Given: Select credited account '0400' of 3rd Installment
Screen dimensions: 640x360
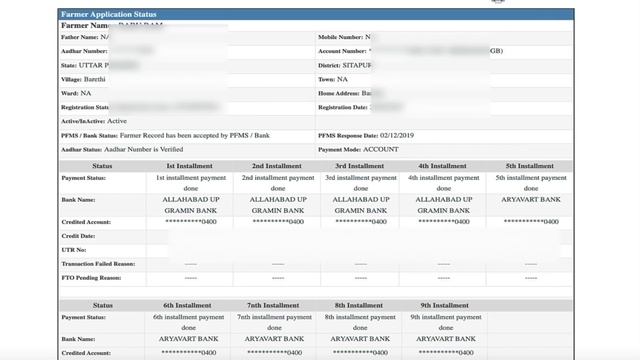Looking at the screenshot, I should [361, 222].
